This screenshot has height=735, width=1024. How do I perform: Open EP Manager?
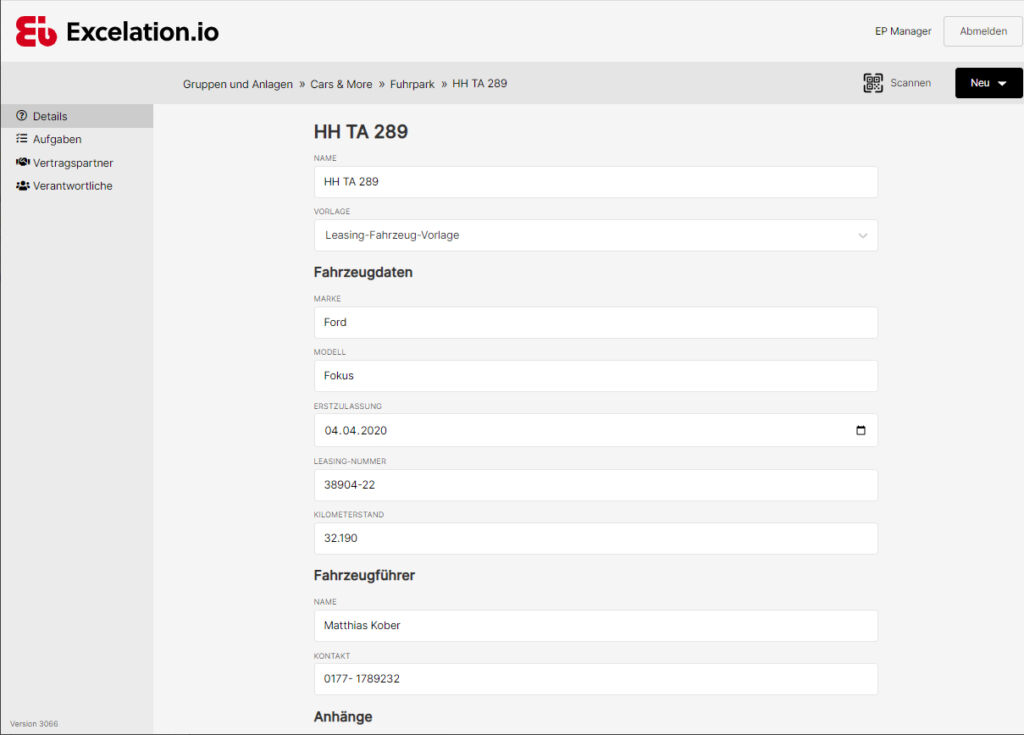(902, 31)
